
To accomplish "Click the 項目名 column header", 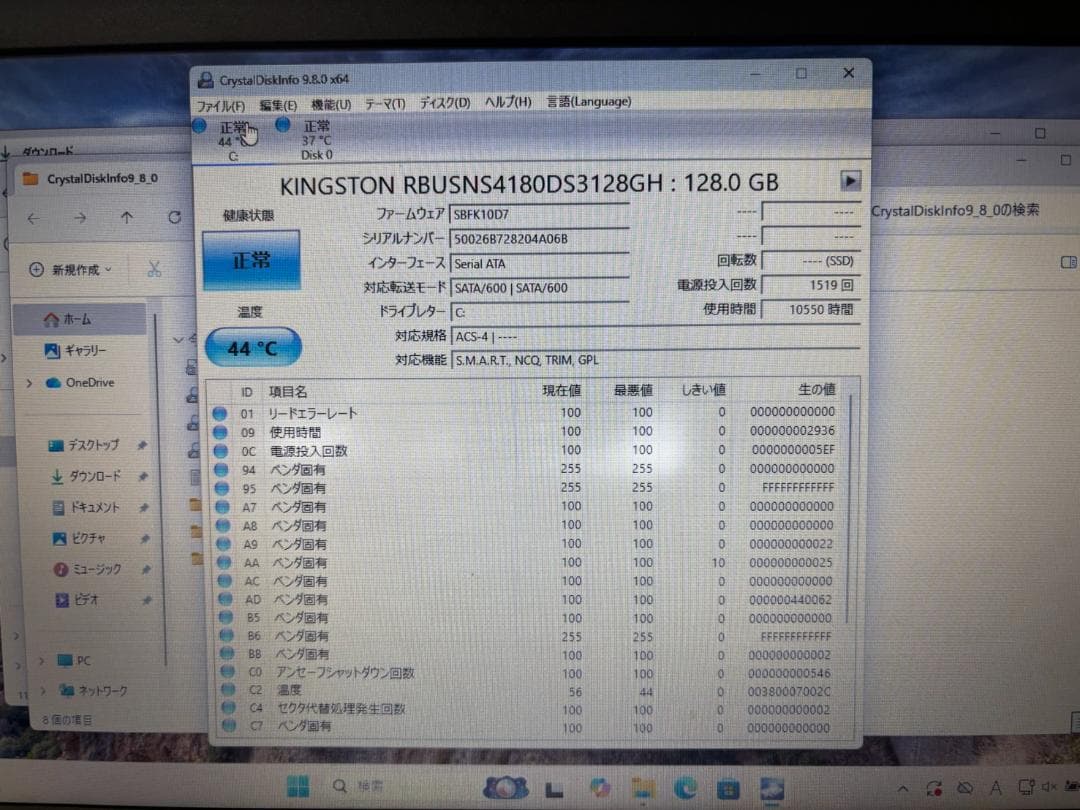I will (288, 392).
